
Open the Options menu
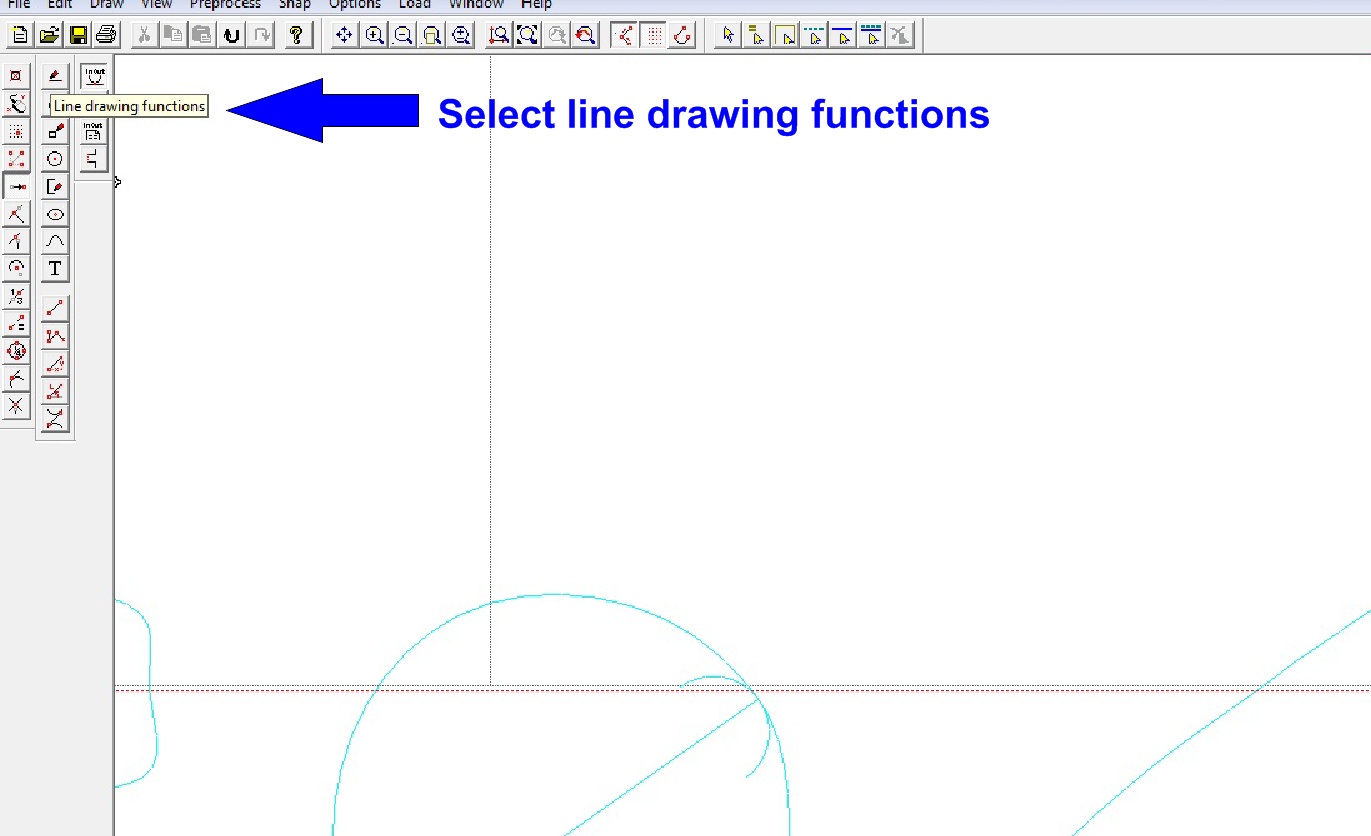355,4
